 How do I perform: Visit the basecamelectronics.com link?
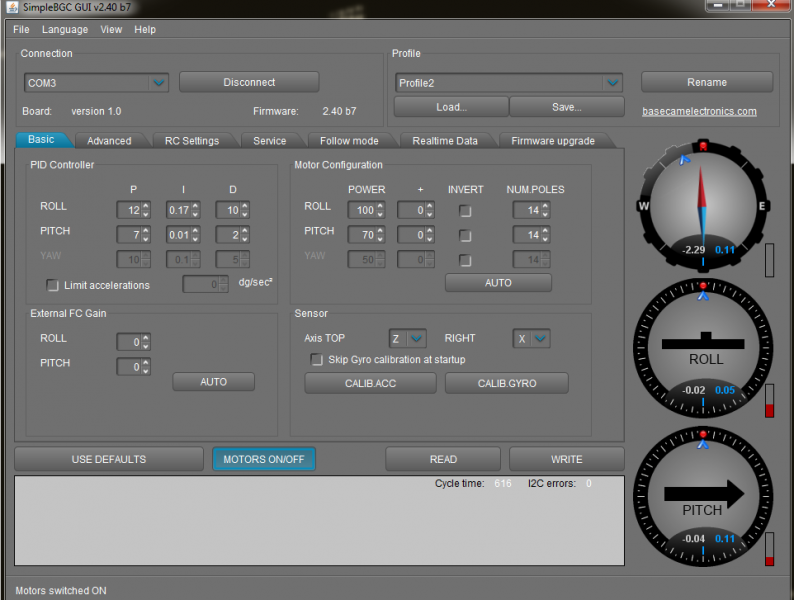(699, 112)
